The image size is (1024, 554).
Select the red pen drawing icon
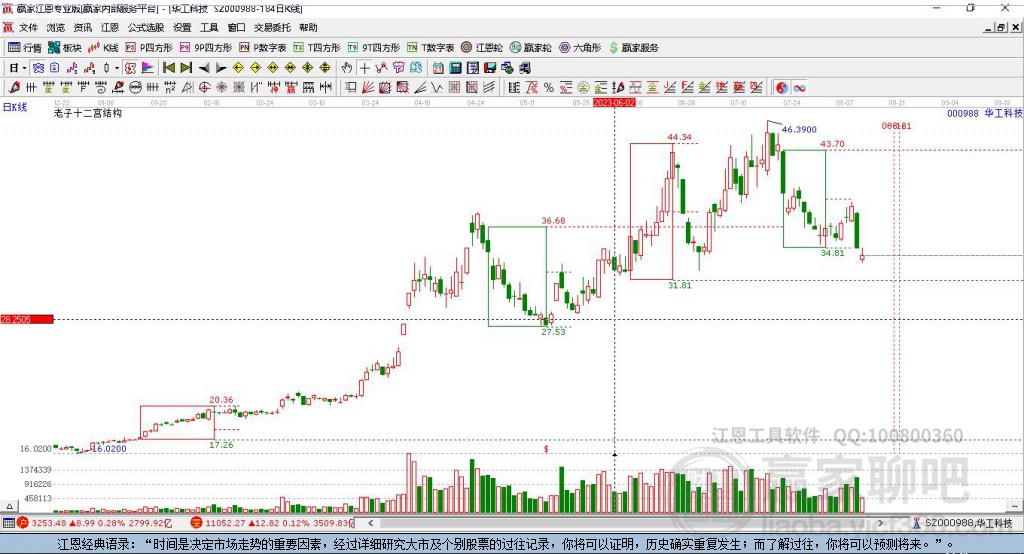14,88
